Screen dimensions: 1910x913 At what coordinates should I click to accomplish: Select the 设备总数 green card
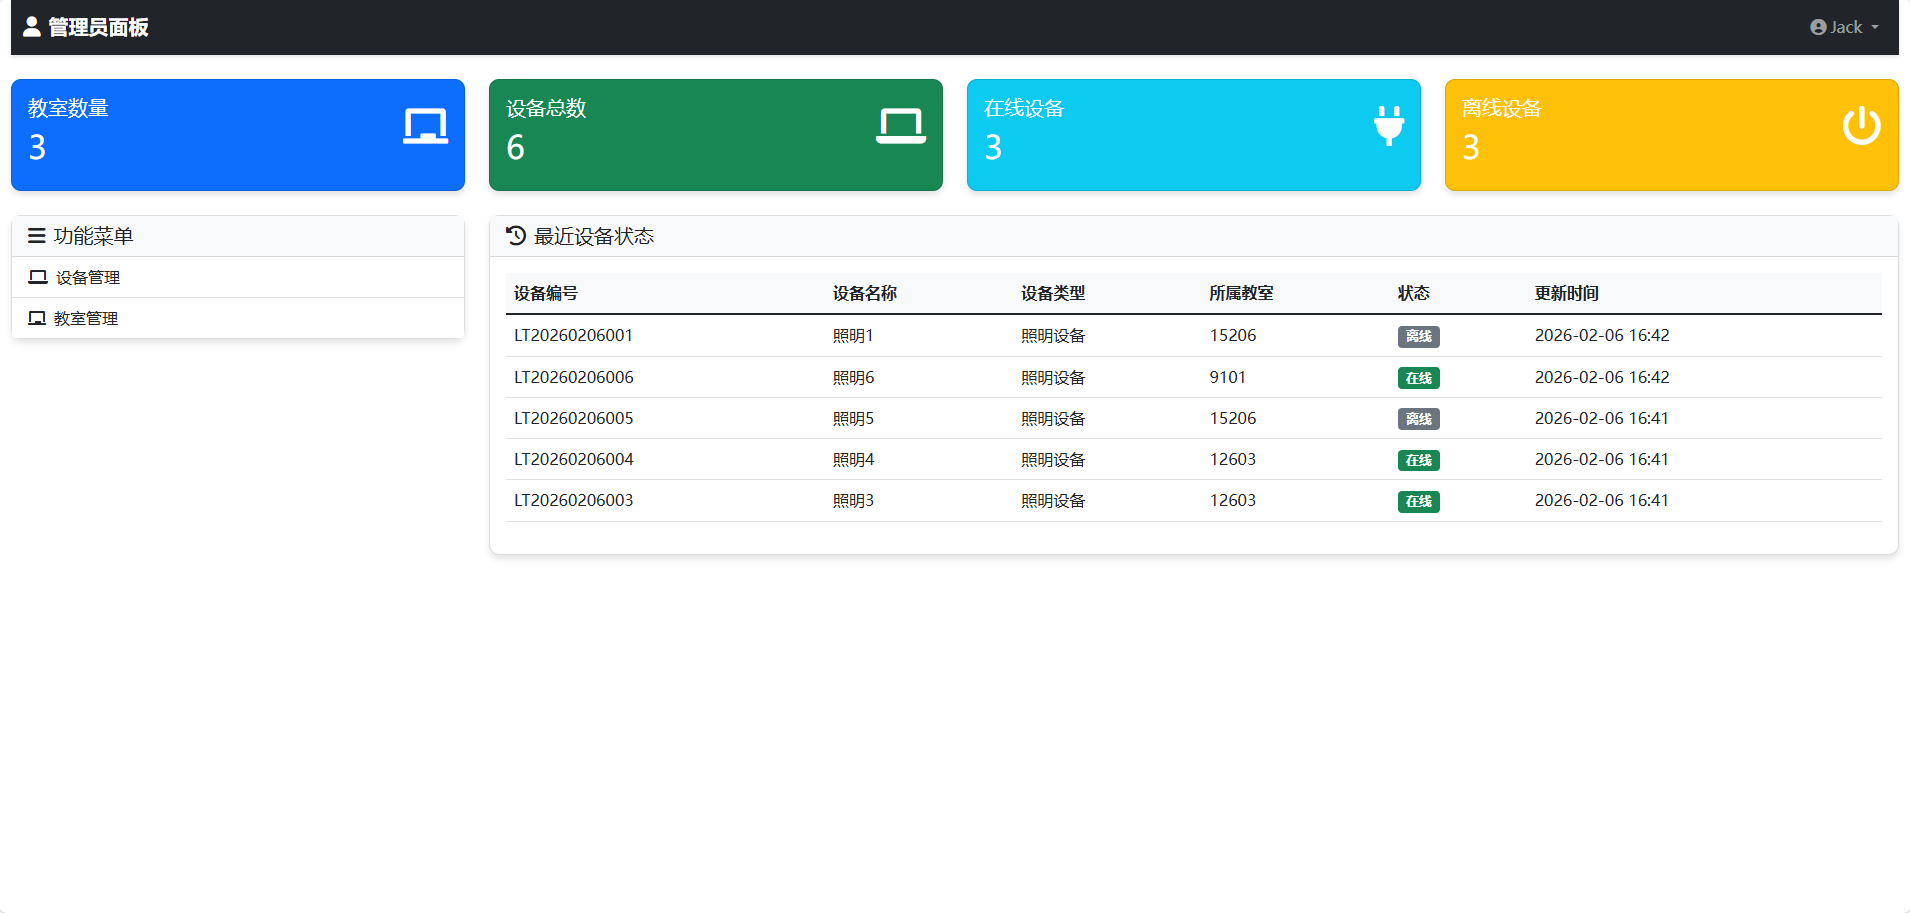[x=716, y=135]
